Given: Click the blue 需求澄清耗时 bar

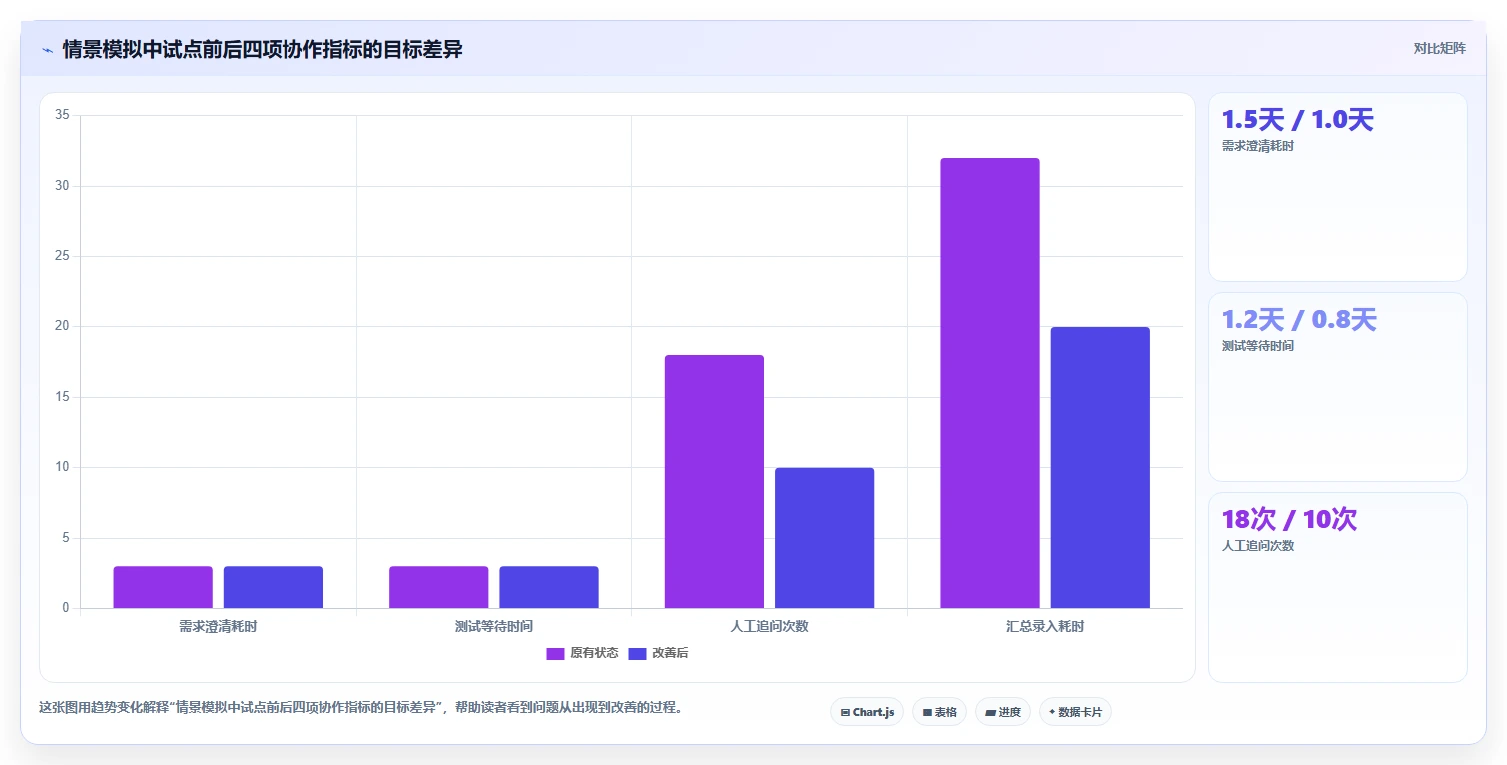Looking at the screenshot, I should coord(273,587).
